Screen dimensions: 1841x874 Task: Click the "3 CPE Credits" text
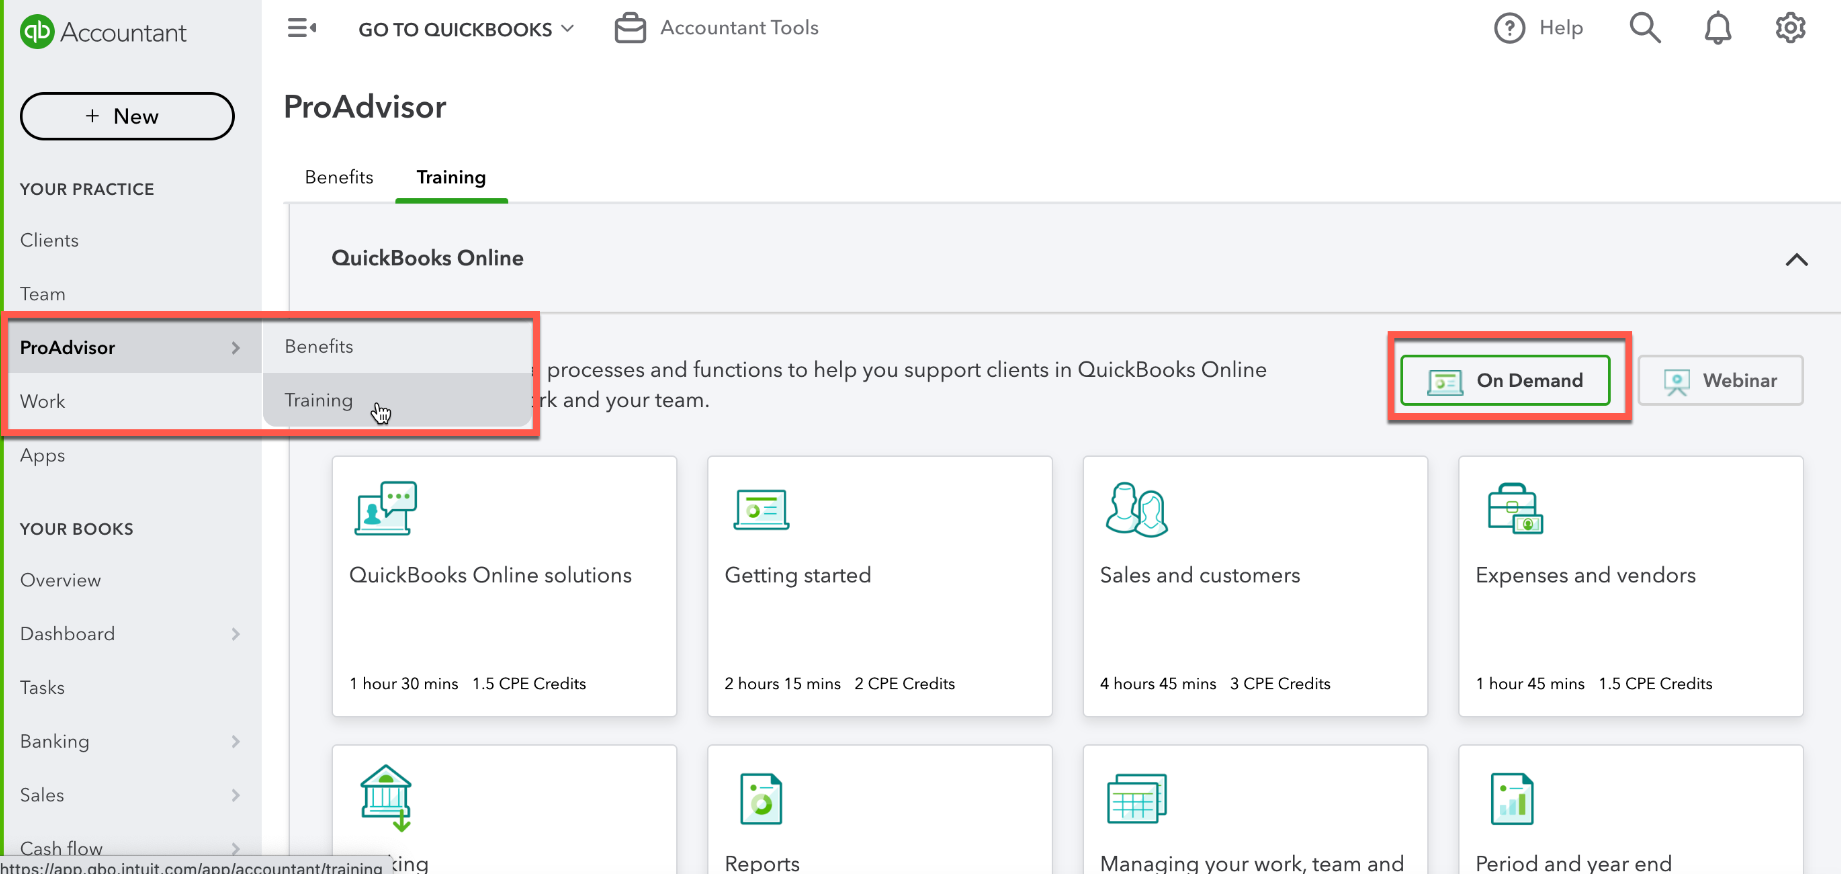(x=1280, y=684)
